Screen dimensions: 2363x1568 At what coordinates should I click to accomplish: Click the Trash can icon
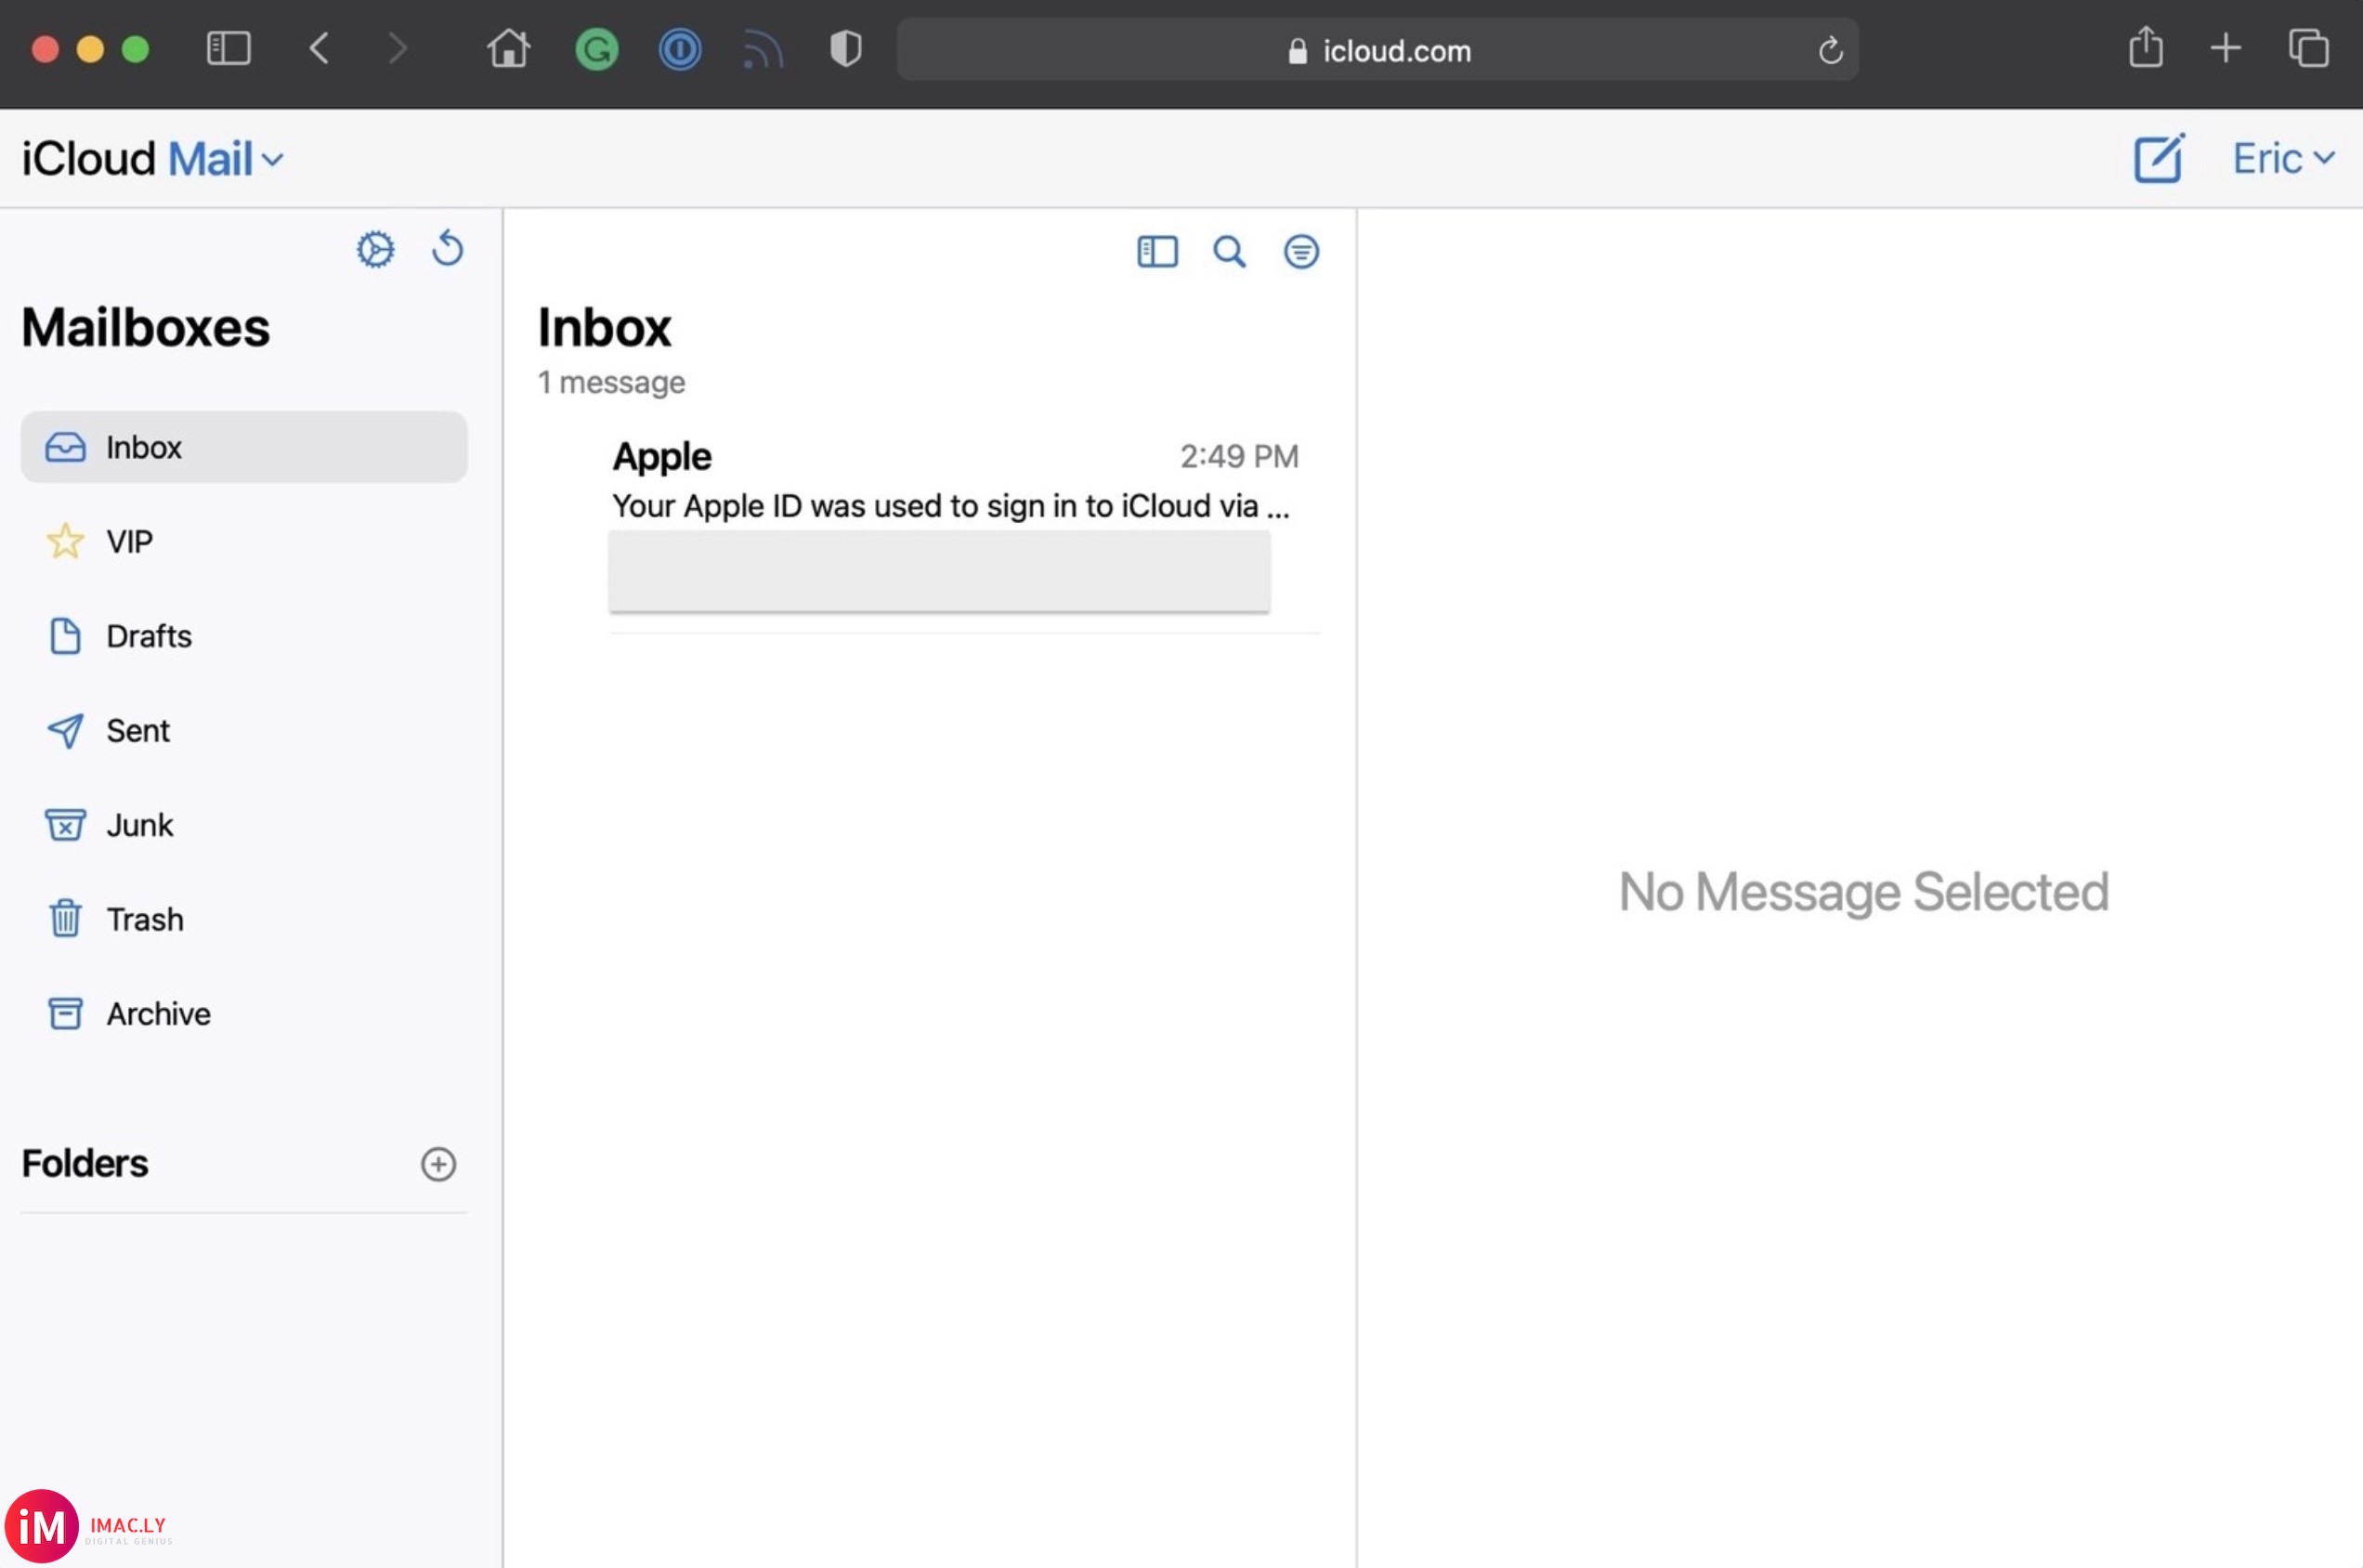[x=65, y=918]
